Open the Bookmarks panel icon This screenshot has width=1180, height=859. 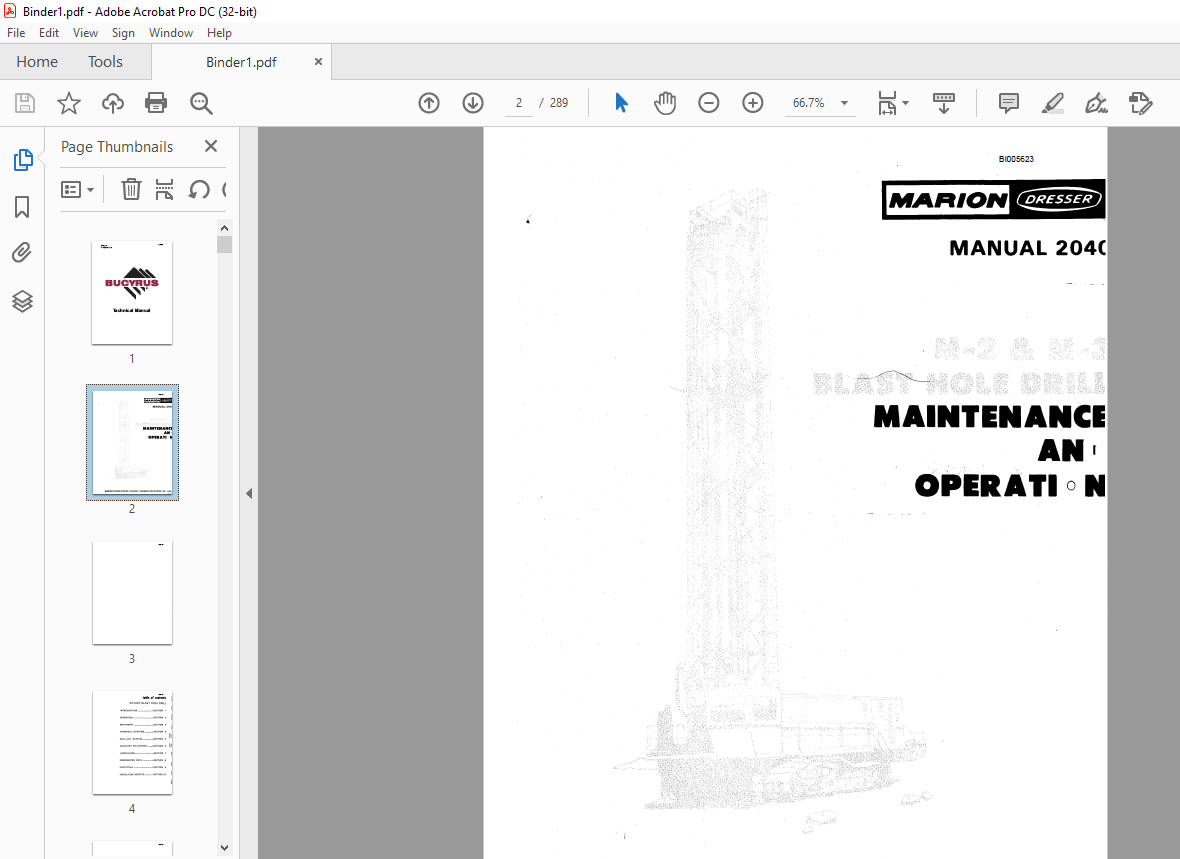point(22,207)
